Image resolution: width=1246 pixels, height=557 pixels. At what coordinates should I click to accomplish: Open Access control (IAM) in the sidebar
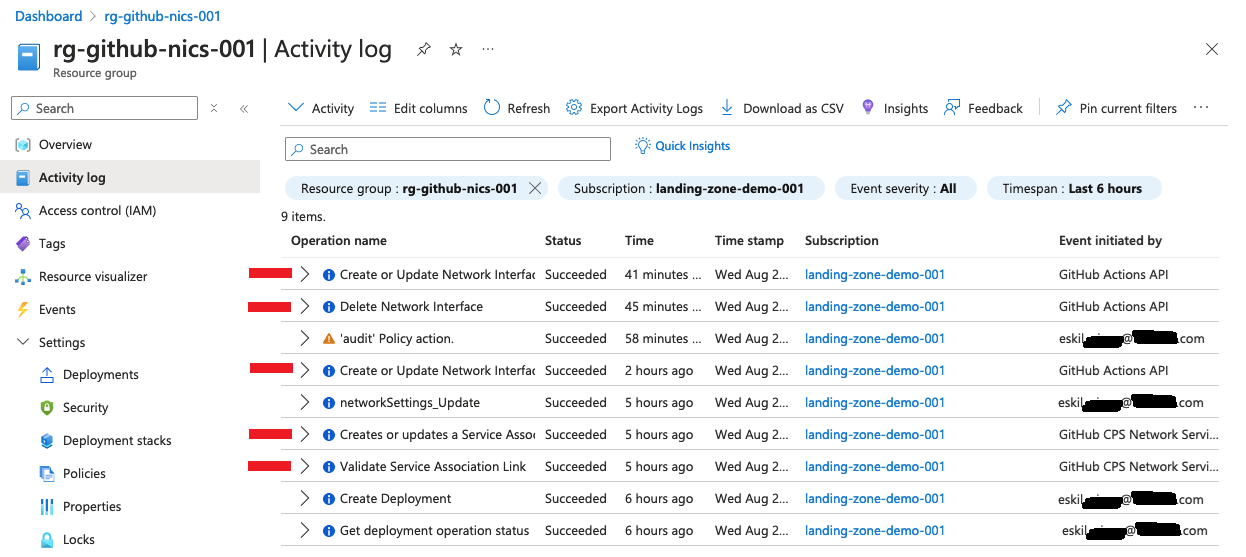click(97, 211)
